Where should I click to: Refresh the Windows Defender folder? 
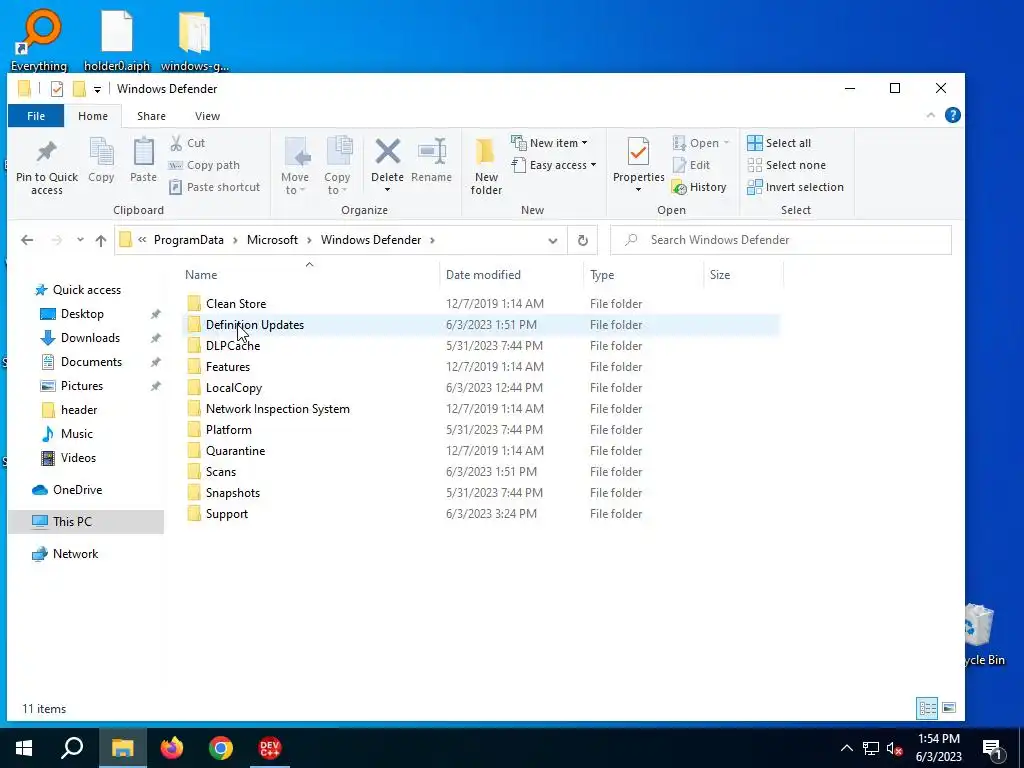[x=583, y=240]
